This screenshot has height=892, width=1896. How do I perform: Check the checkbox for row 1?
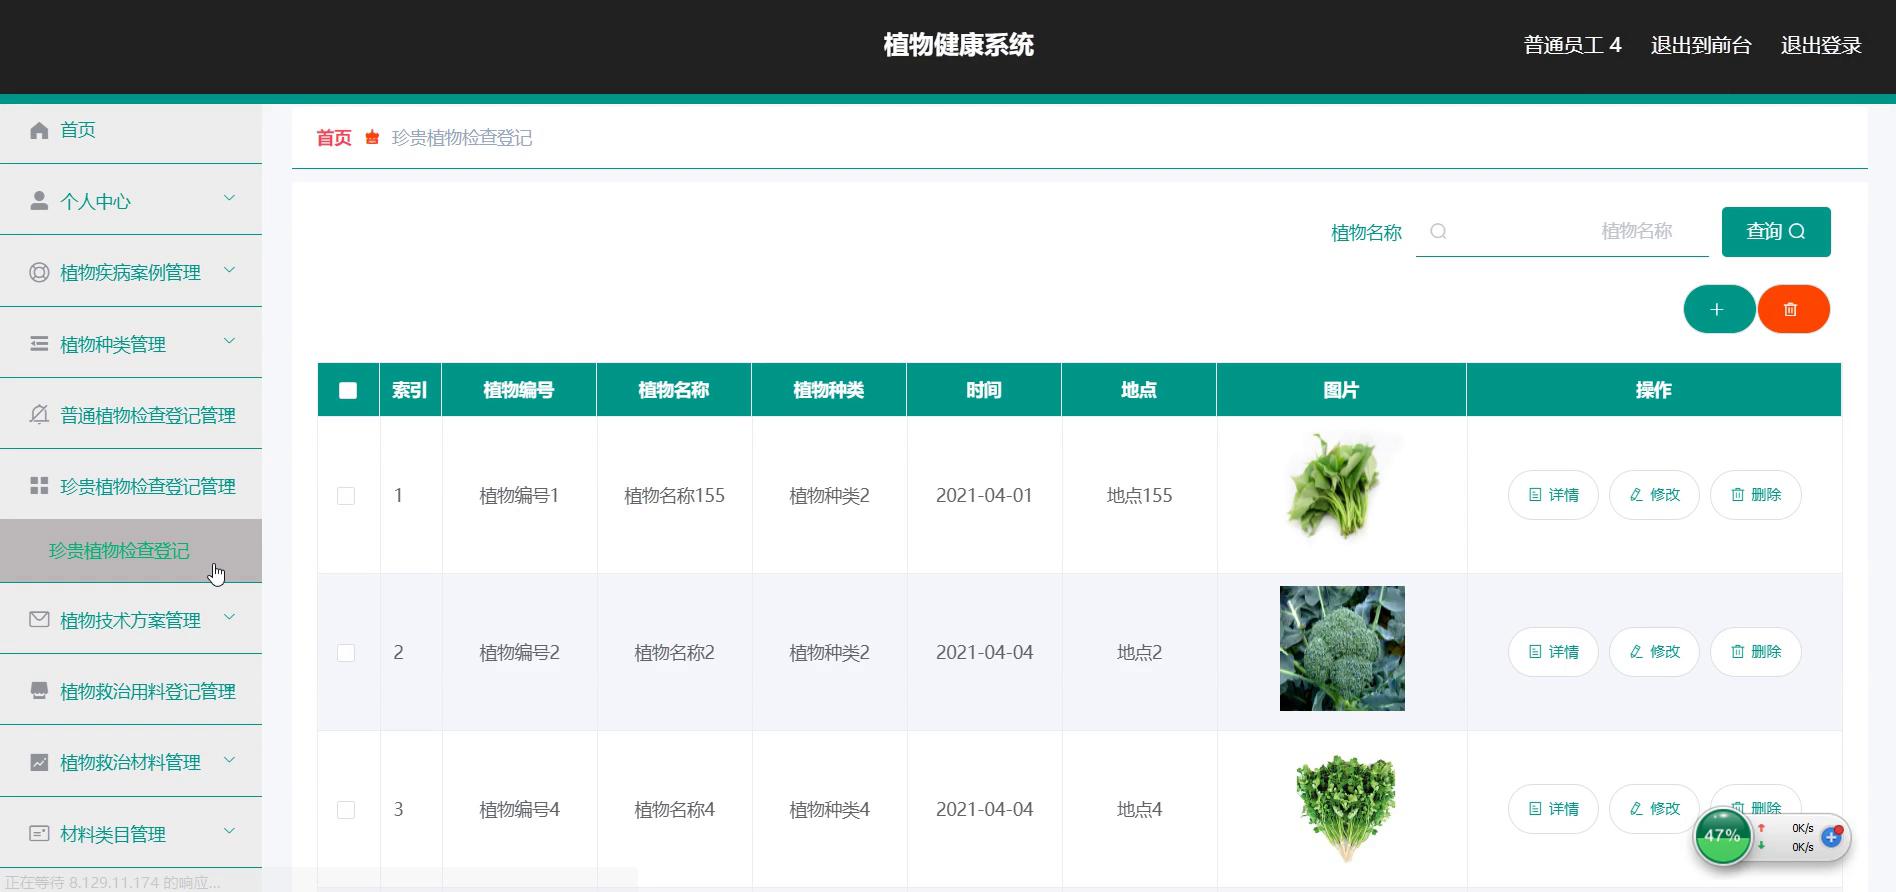pos(346,496)
